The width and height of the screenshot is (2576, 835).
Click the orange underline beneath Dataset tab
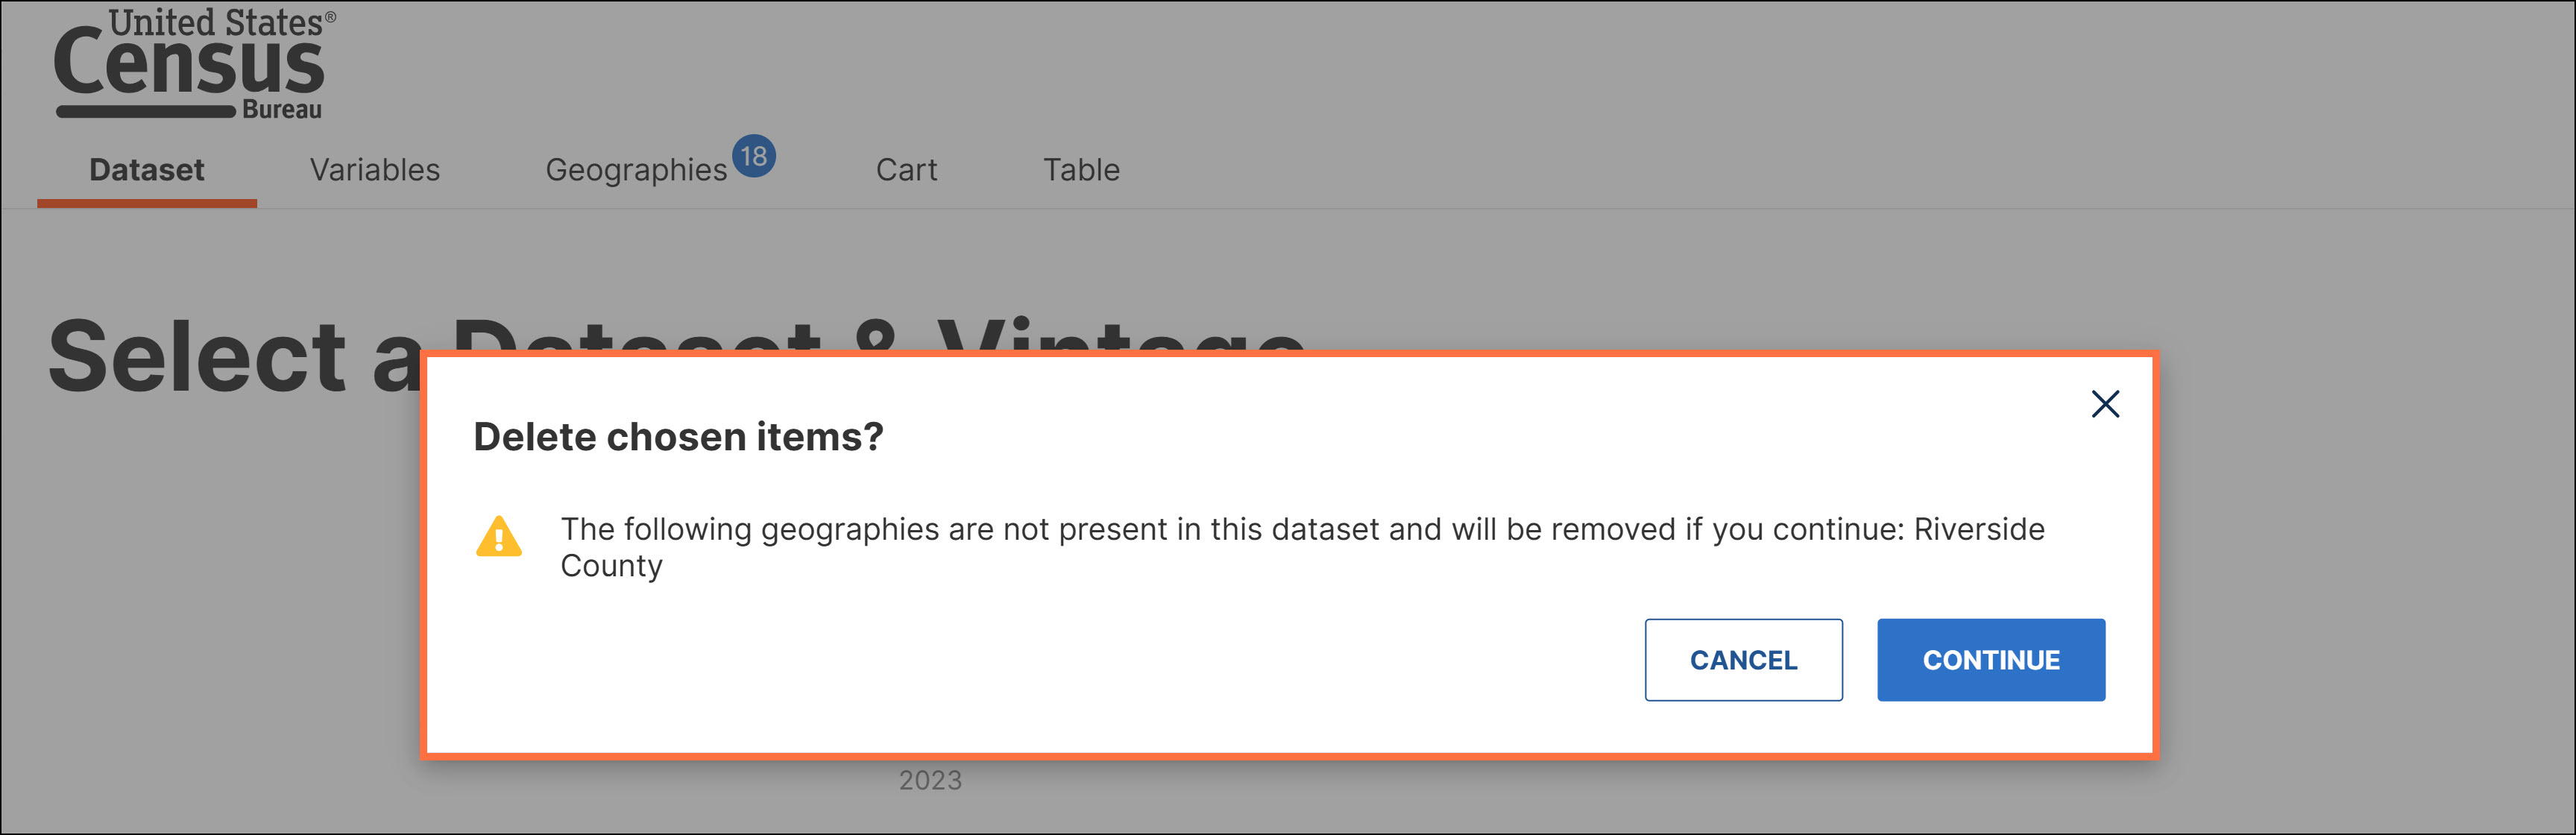pos(147,203)
